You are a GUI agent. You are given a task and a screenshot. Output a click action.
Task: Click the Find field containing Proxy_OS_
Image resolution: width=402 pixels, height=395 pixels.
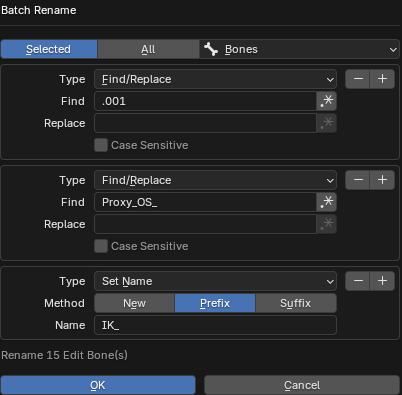tap(205, 202)
